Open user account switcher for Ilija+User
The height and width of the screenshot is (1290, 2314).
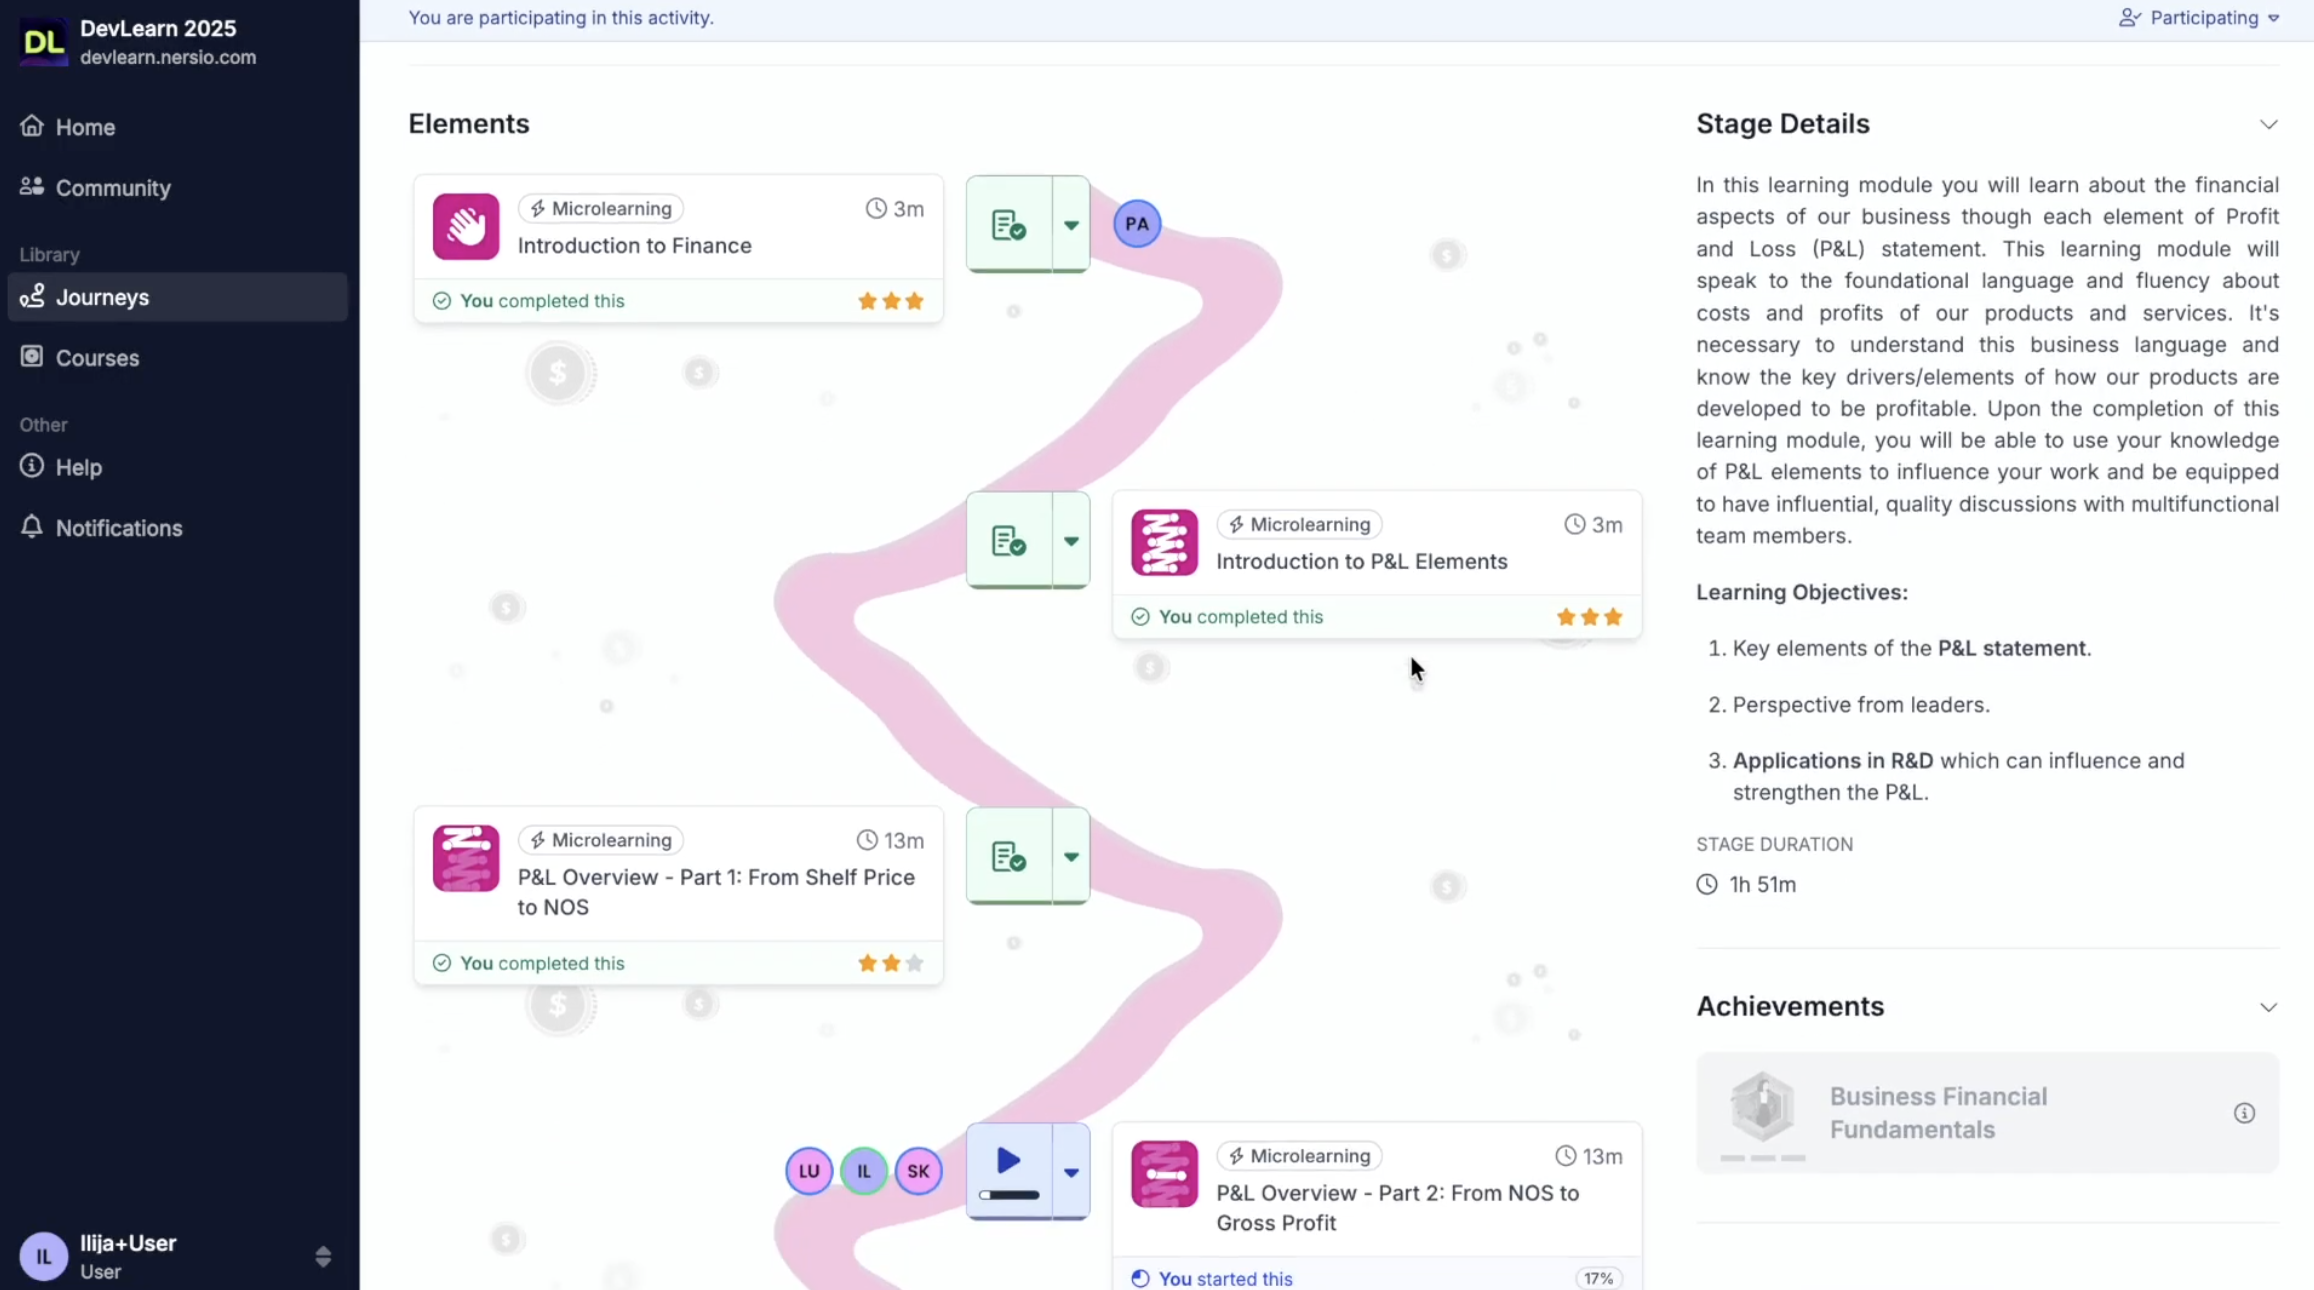pyautogui.click(x=322, y=1256)
